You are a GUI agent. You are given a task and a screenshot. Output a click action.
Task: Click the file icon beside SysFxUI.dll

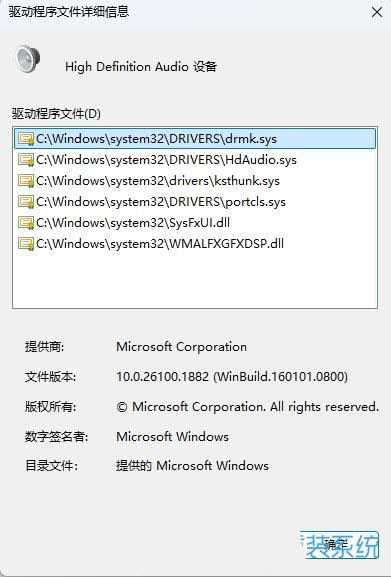pyautogui.click(x=26, y=223)
